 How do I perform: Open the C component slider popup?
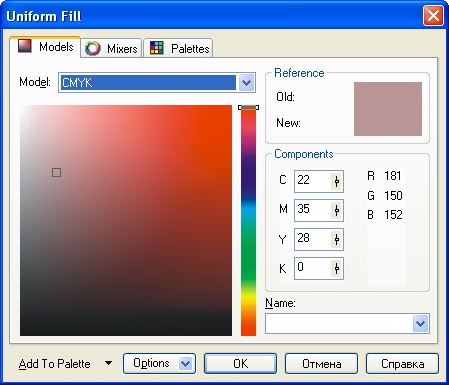pos(337,181)
